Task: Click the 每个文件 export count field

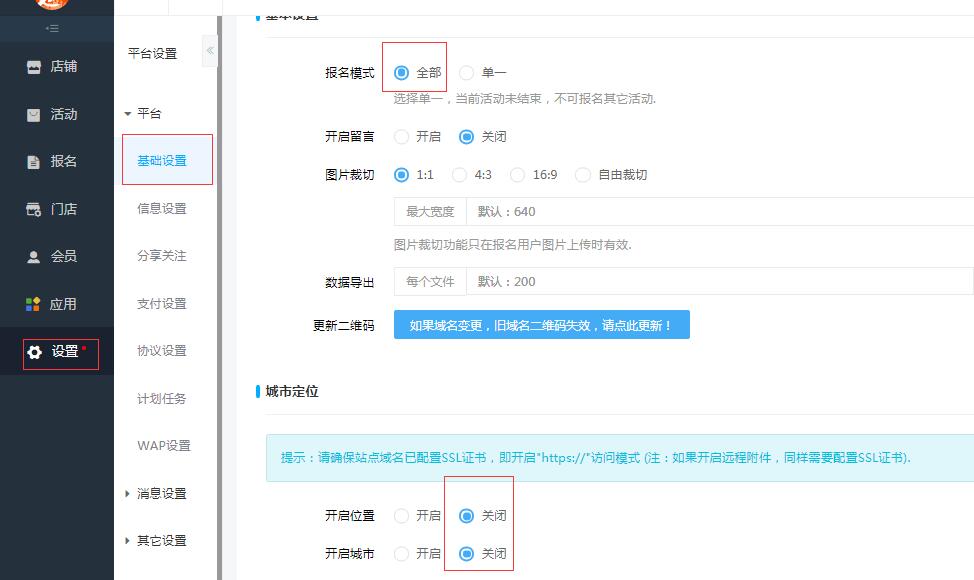Action: coord(720,282)
